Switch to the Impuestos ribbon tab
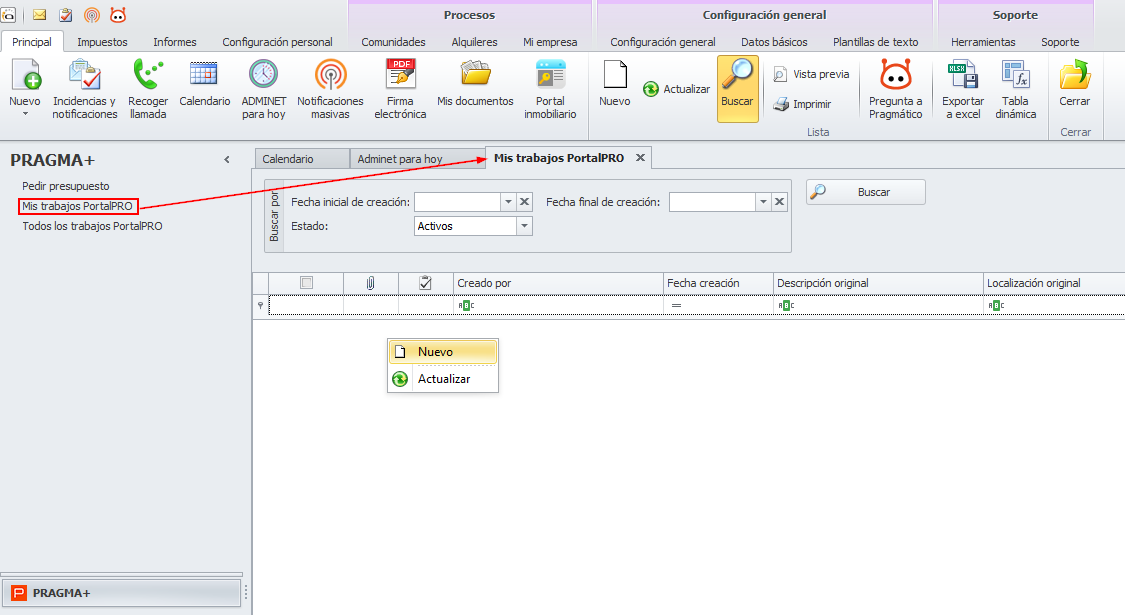Viewport: 1125px width, 615px height. 102,42
